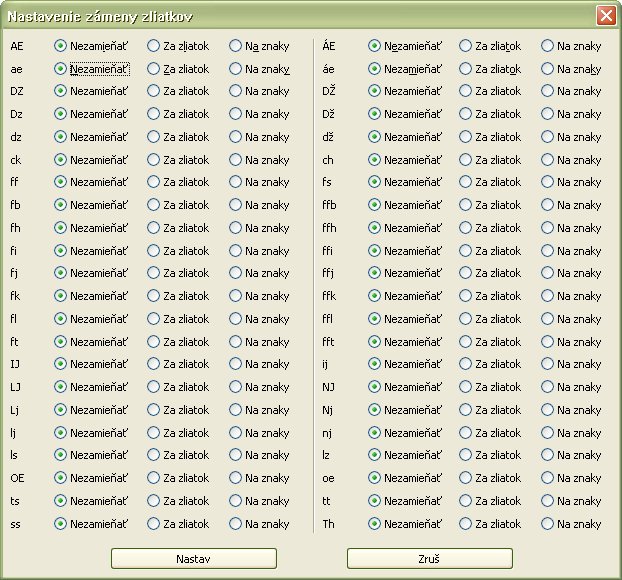
Task: Click the 'Nj' ligature label
Action: (328, 410)
